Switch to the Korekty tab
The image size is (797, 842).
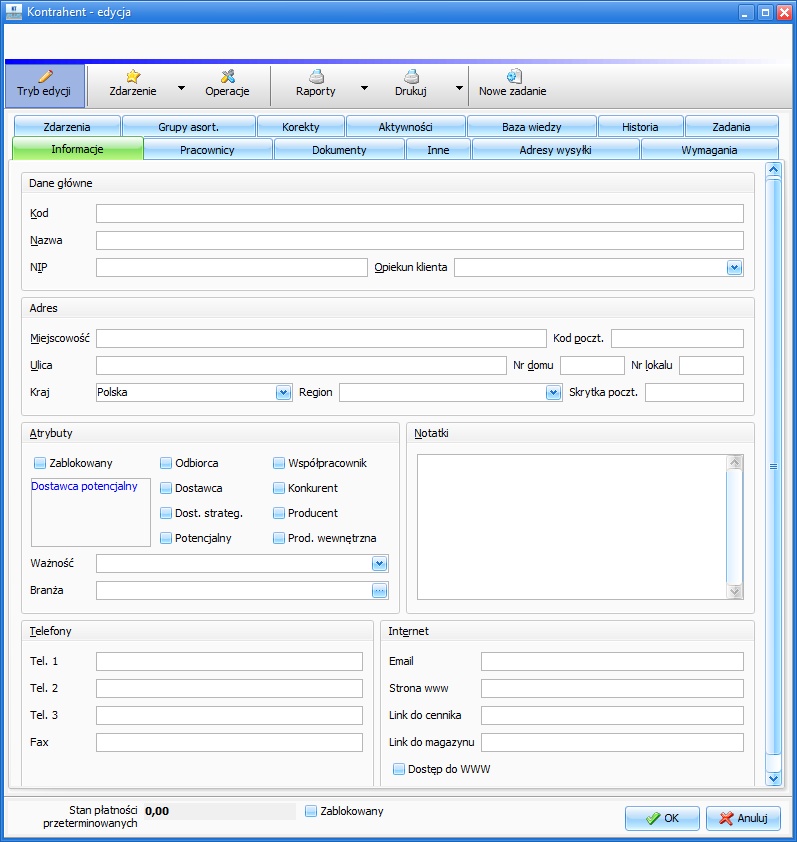tap(301, 127)
